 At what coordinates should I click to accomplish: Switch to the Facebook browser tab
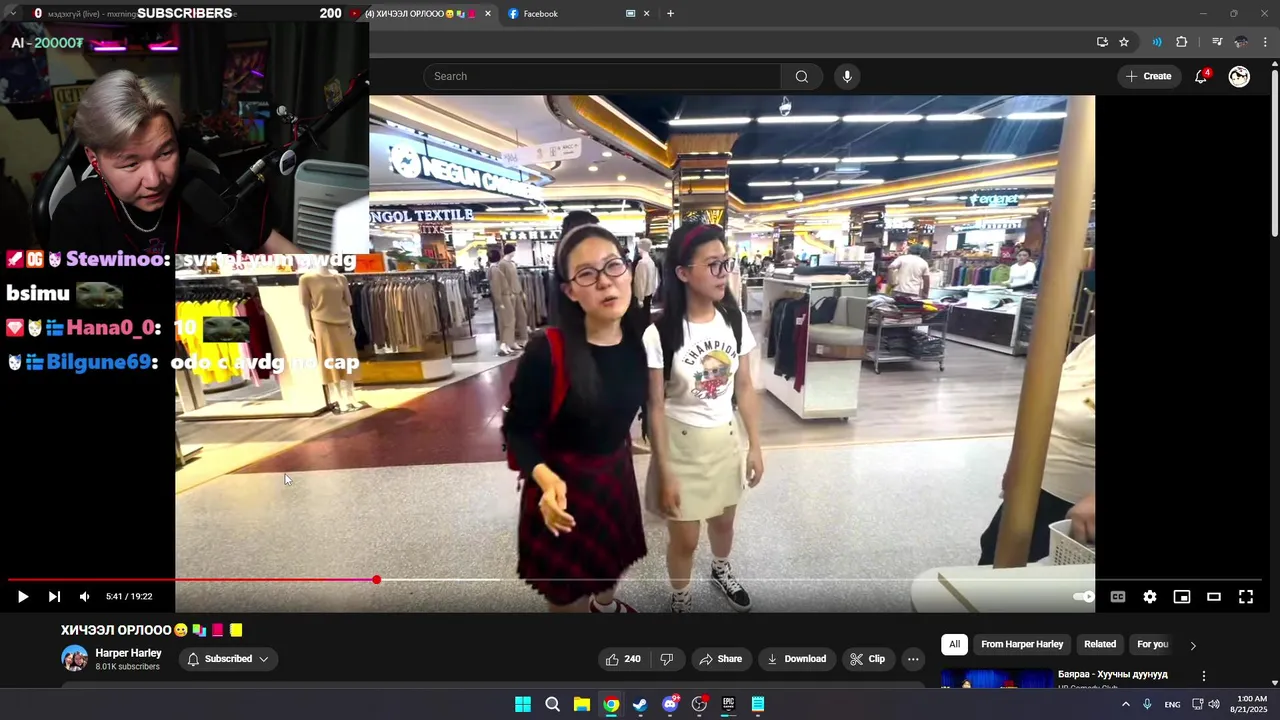click(566, 14)
